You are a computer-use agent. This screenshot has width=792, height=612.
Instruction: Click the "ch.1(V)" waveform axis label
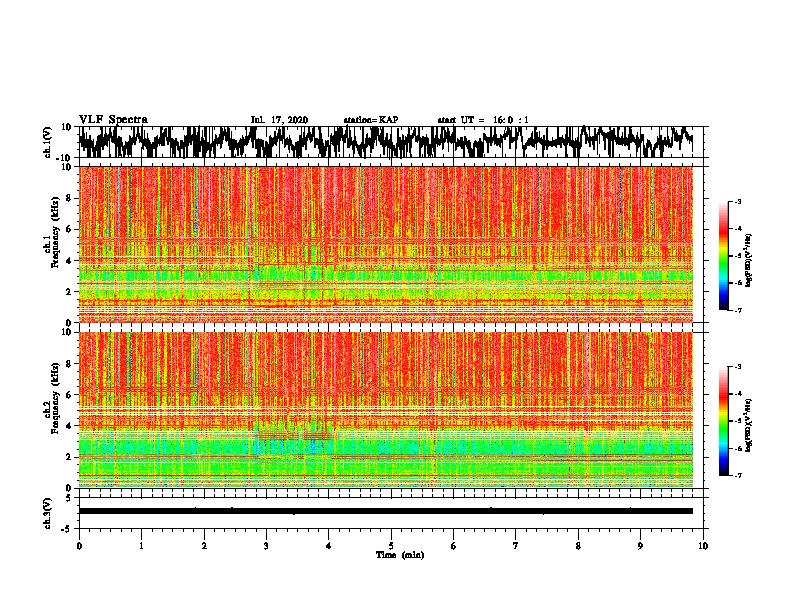(x=48, y=142)
